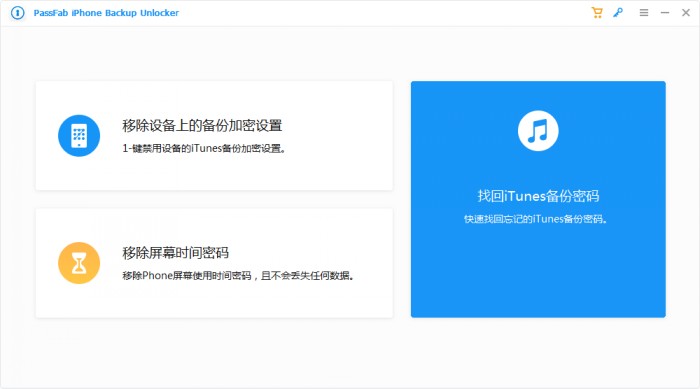The width and height of the screenshot is (700, 389).
Task: Open the hamburger menu
Action: 644,13
